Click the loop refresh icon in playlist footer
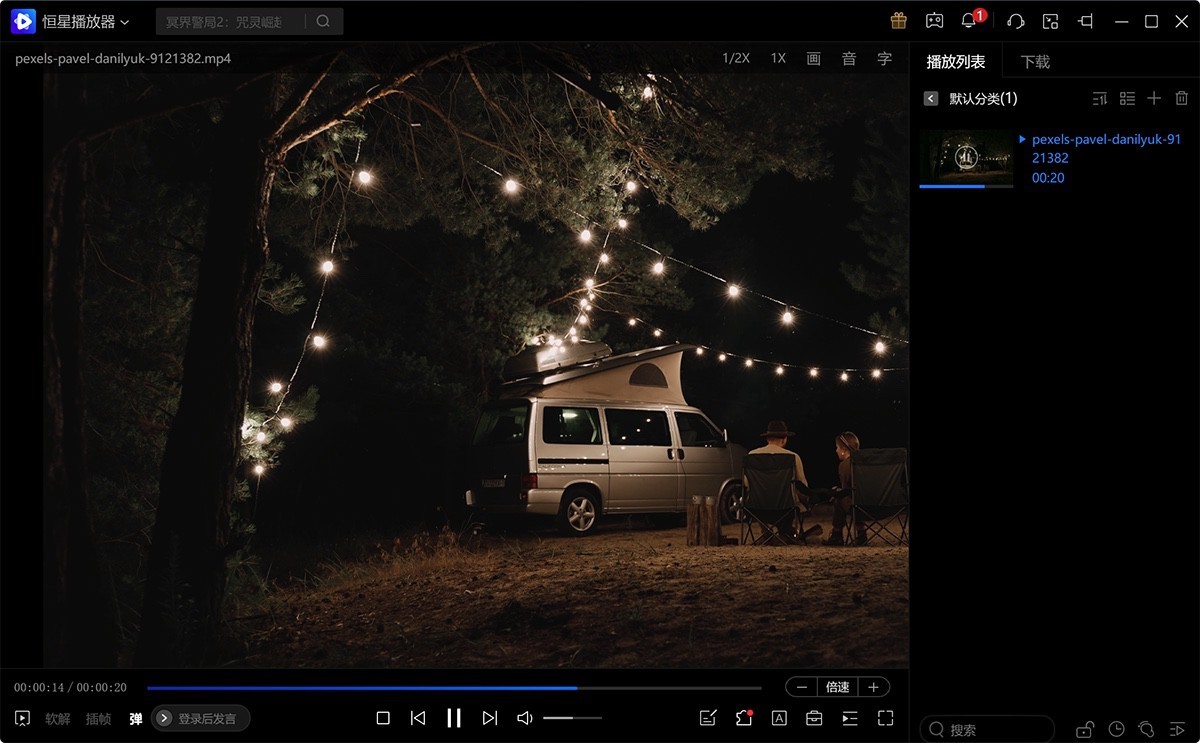 tap(1147, 729)
